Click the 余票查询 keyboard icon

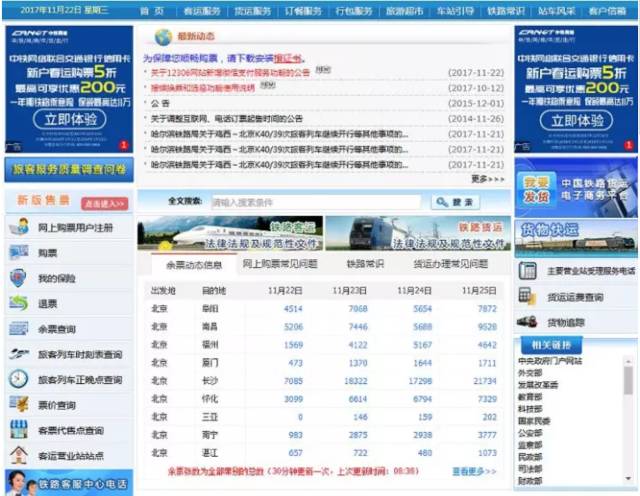point(19,329)
